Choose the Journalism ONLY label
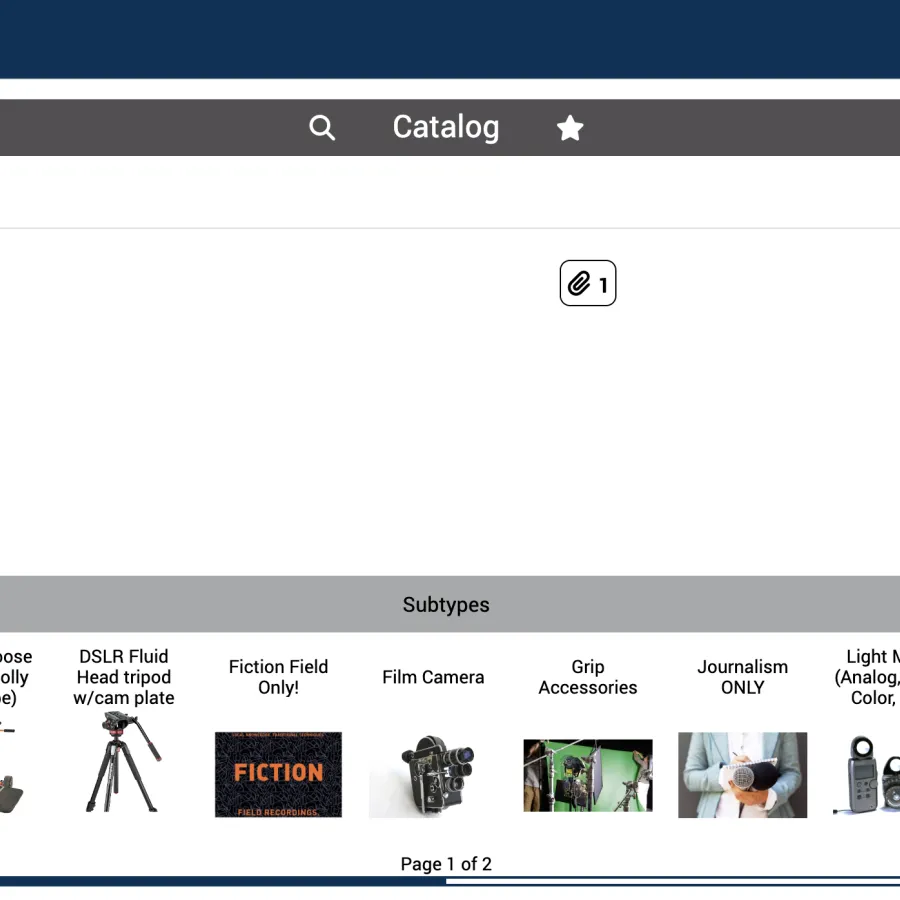This screenshot has height=900, width=900. click(742, 677)
